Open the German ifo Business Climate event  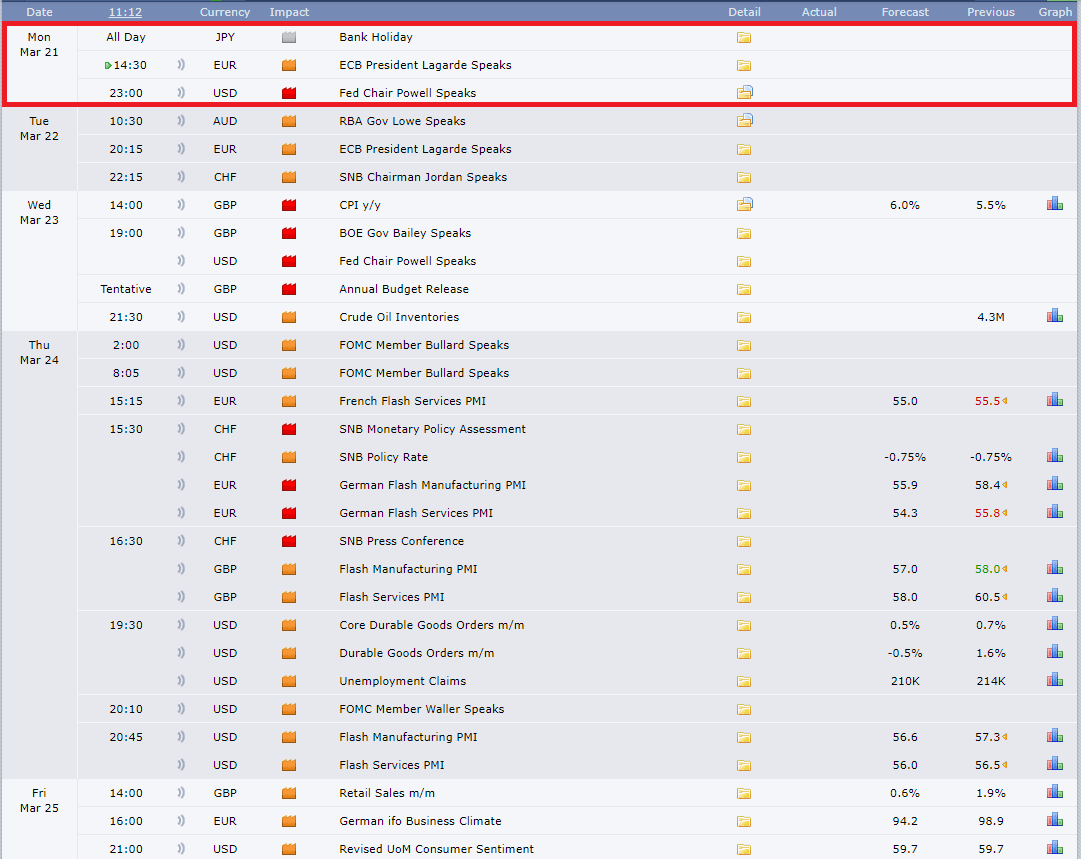420,821
